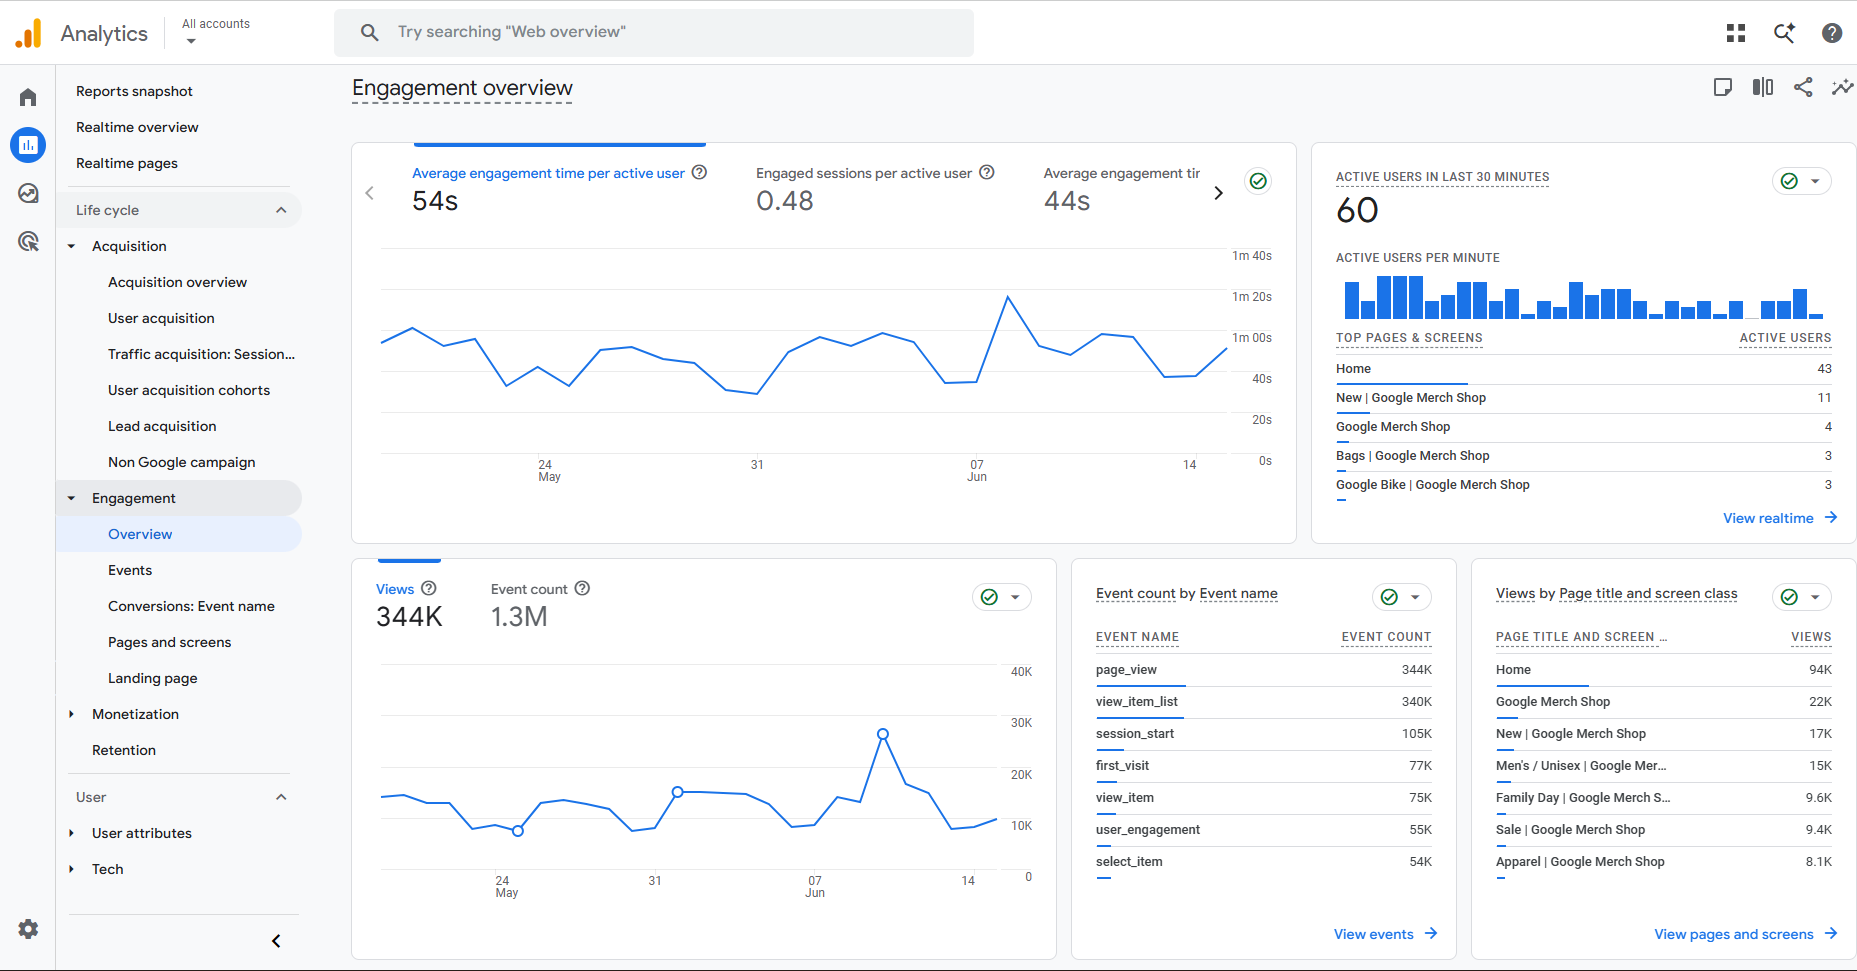Screen dimensions: 1857x971
Task: Select the Engaged sessions per active user tab
Action: (x=874, y=188)
